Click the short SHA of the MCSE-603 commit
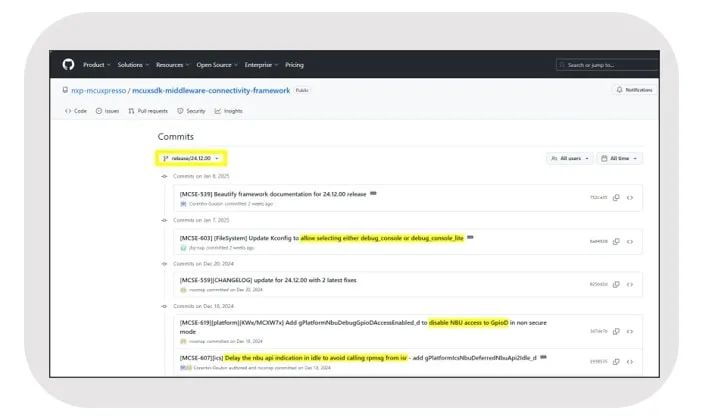The height and width of the screenshot is (420, 705). (598, 241)
